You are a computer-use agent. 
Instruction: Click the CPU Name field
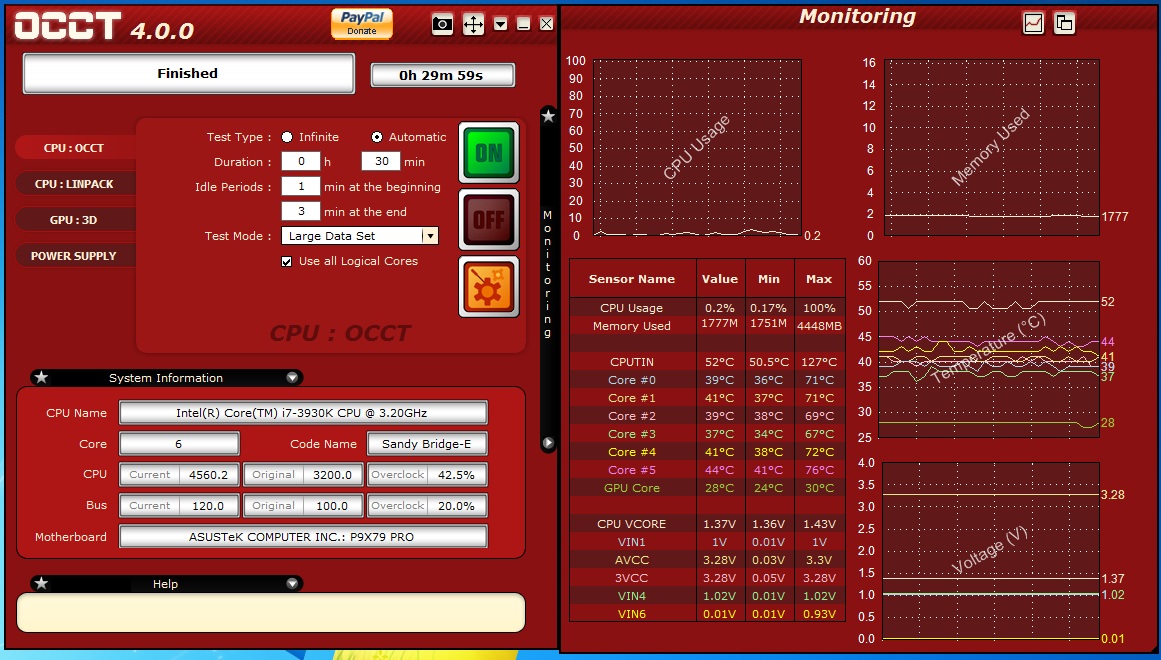(x=303, y=413)
